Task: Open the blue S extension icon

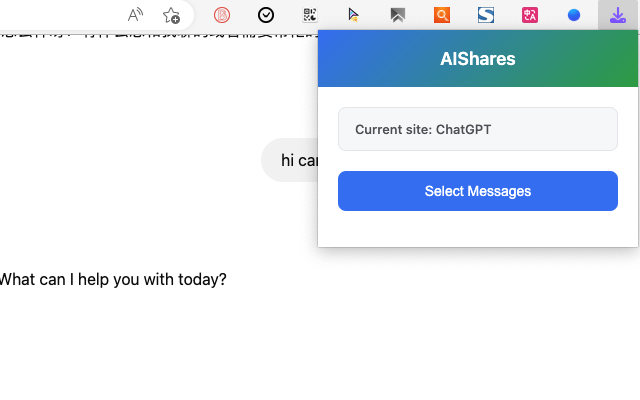Action: tap(486, 15)
